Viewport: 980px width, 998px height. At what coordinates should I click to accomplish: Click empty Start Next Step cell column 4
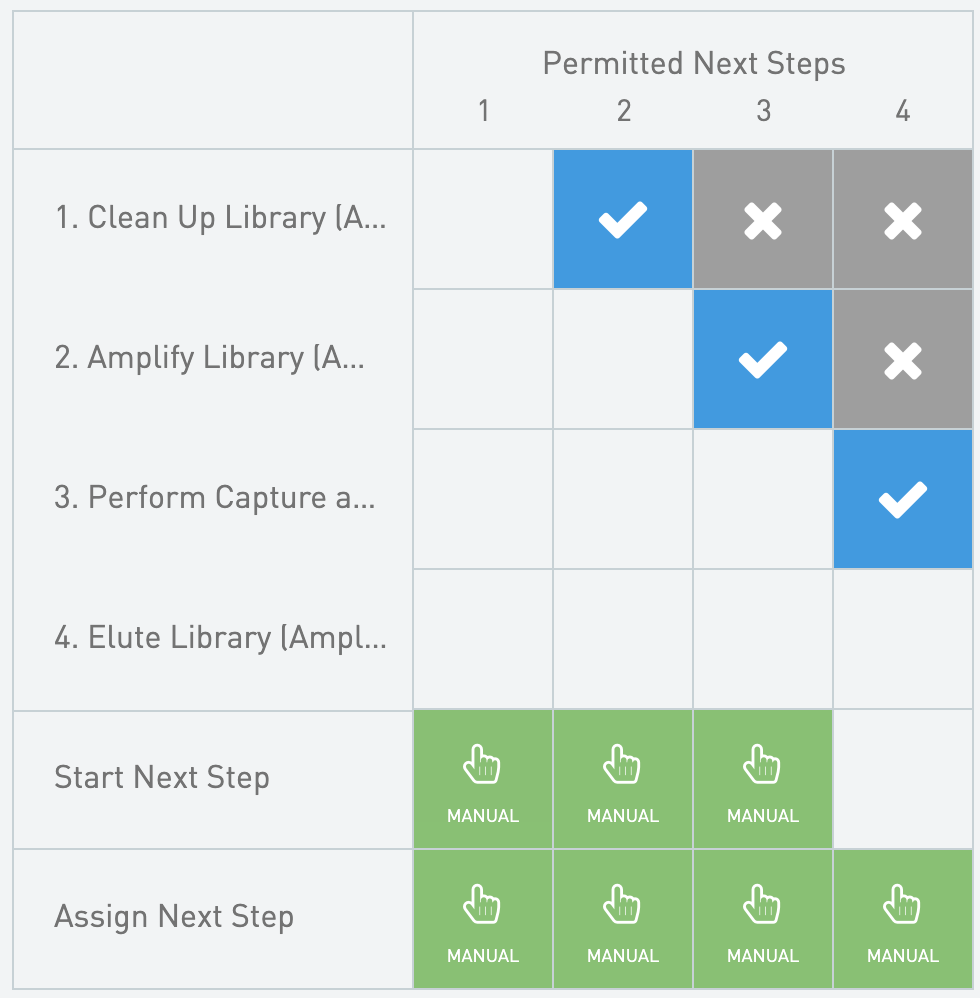click(x=902, y=779)
